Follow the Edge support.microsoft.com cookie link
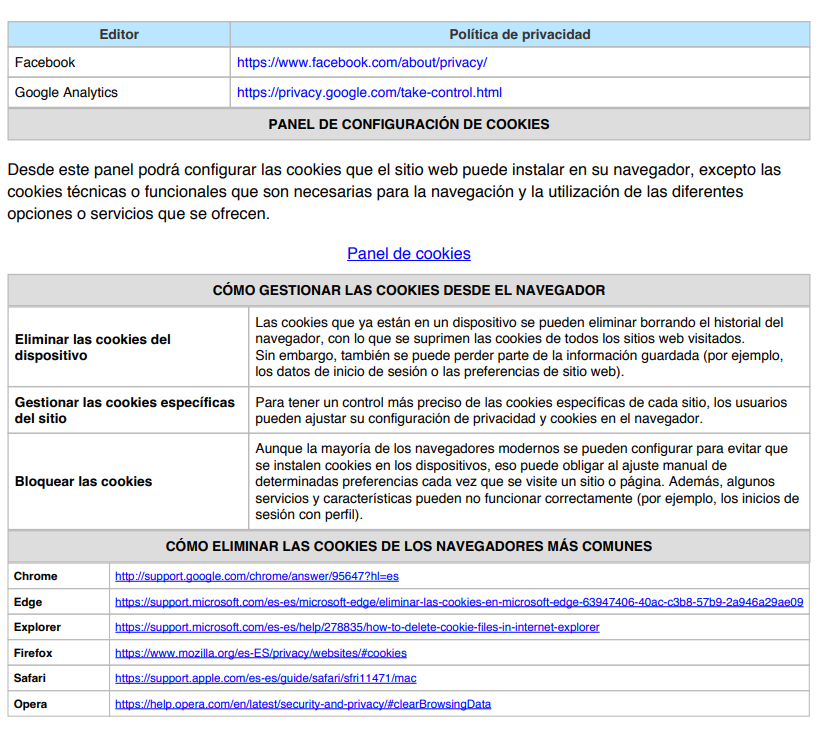Screen dimensions: 824x732 click(x=458, y=602)
